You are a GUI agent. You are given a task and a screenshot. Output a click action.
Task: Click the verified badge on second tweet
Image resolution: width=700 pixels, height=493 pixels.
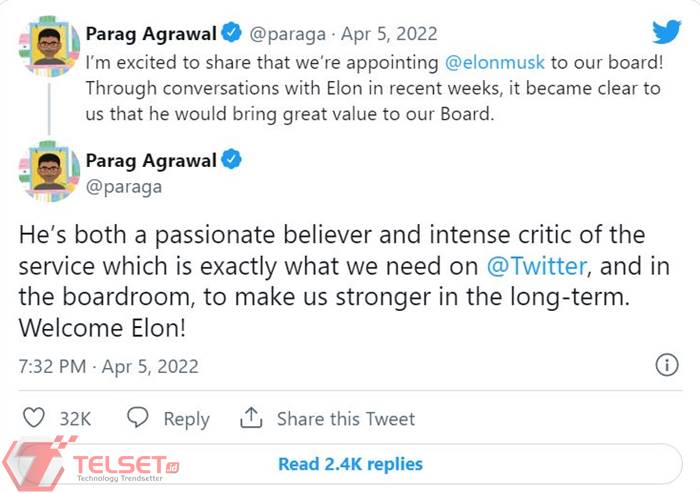pyautogui.click(x=232, y=159)
